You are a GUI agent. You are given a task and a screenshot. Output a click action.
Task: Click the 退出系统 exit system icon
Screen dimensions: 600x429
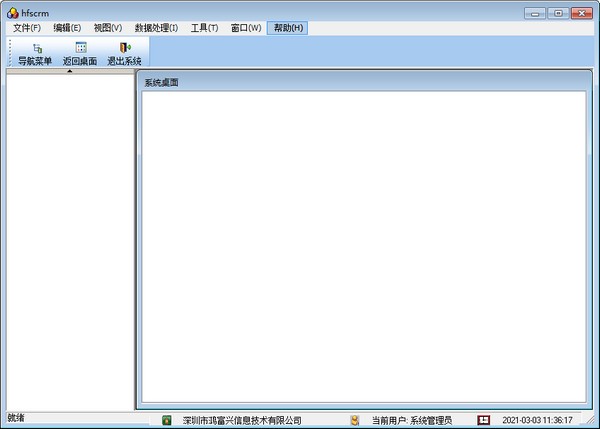pos(125,48)
